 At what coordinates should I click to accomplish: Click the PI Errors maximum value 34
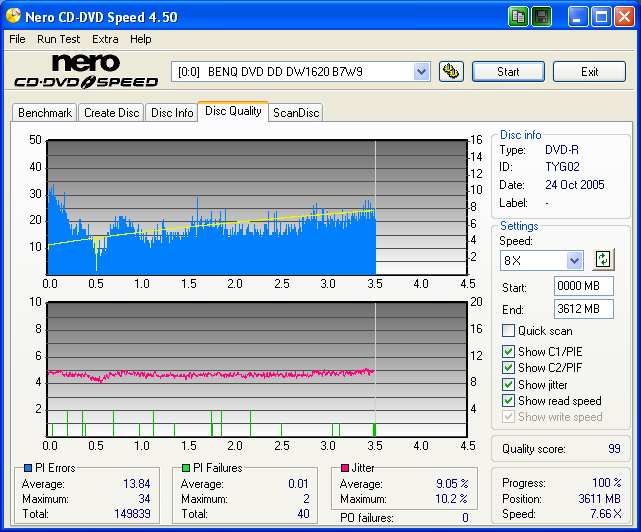click(144, 499)
